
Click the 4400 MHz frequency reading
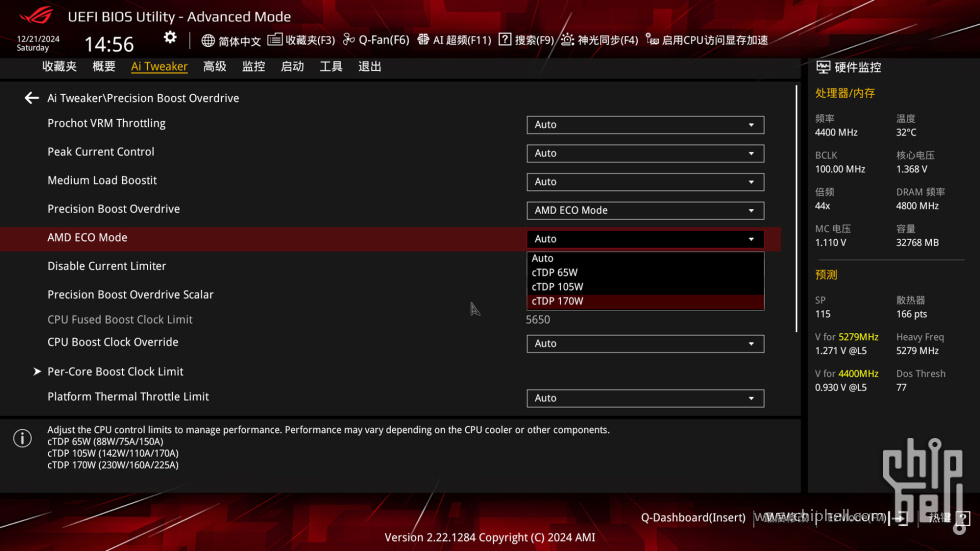(836, 132)
